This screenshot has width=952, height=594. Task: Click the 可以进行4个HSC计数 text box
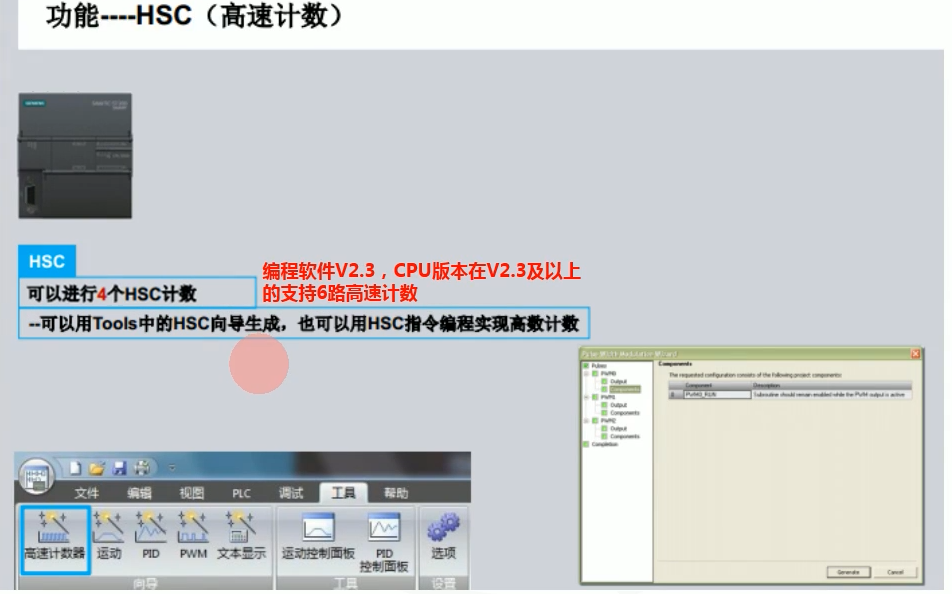(x=137, y=293)
